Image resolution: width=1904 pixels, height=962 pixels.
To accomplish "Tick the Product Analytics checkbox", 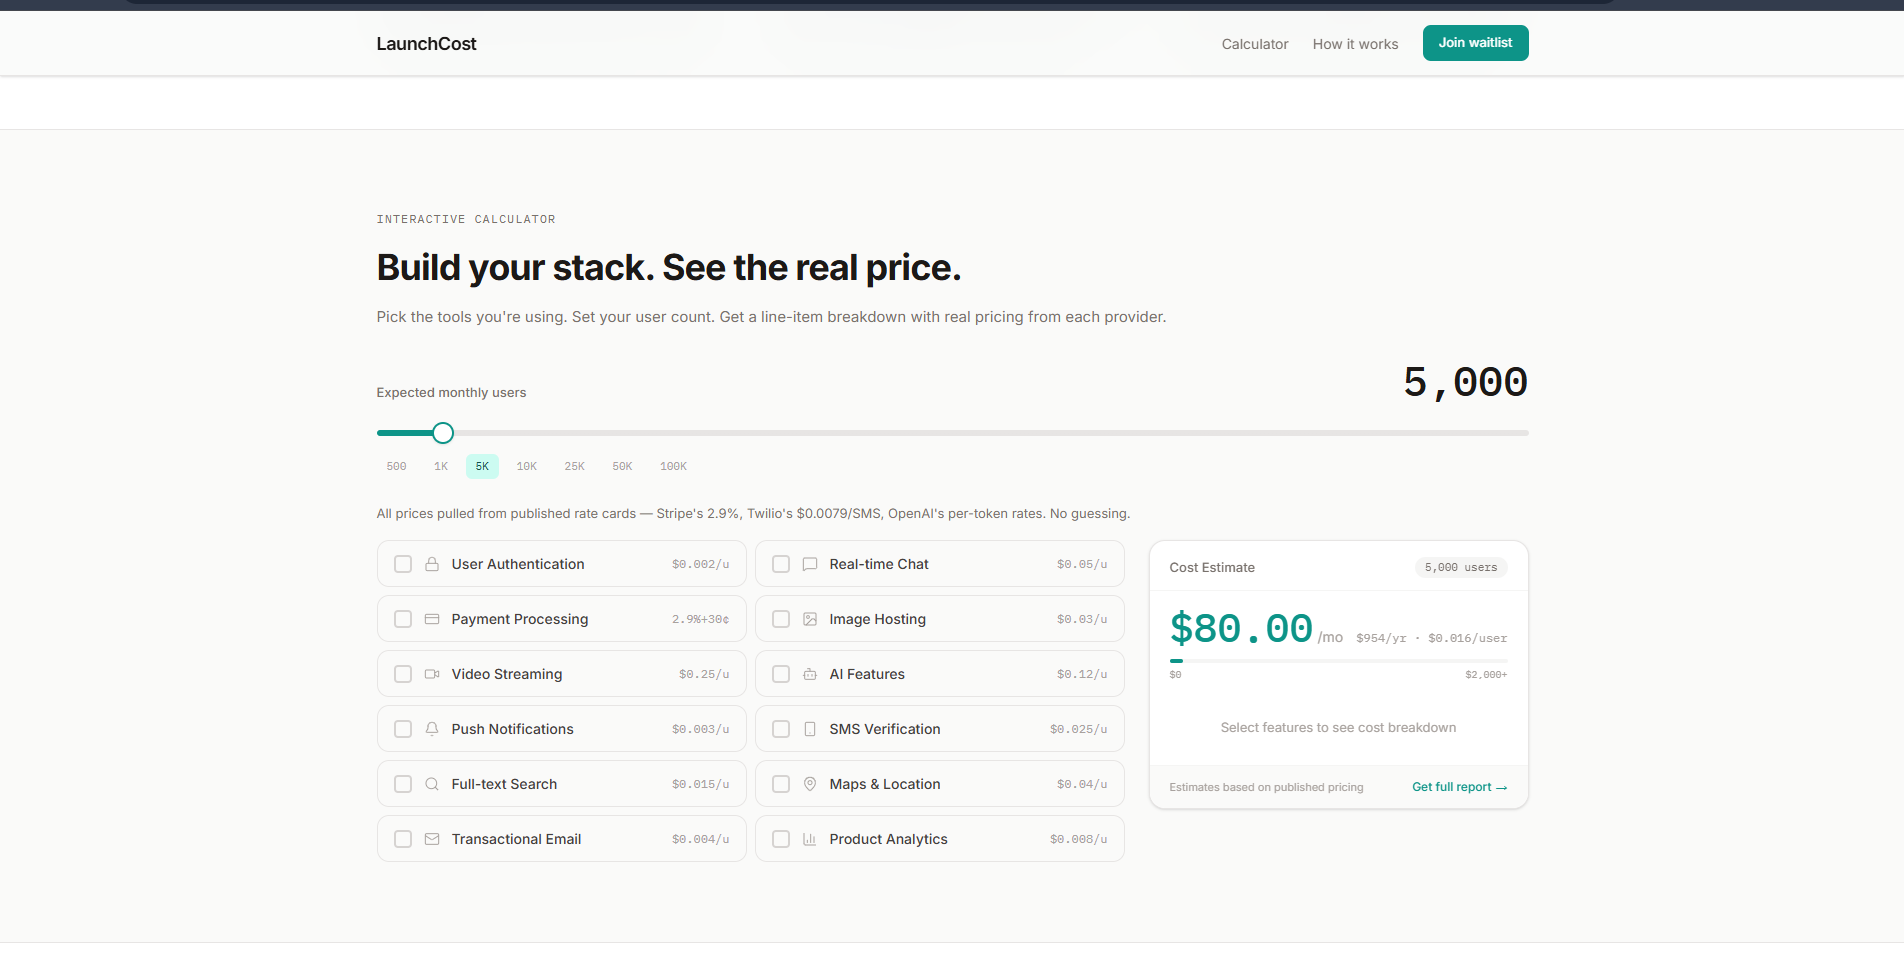I will [x=781, y=839].
